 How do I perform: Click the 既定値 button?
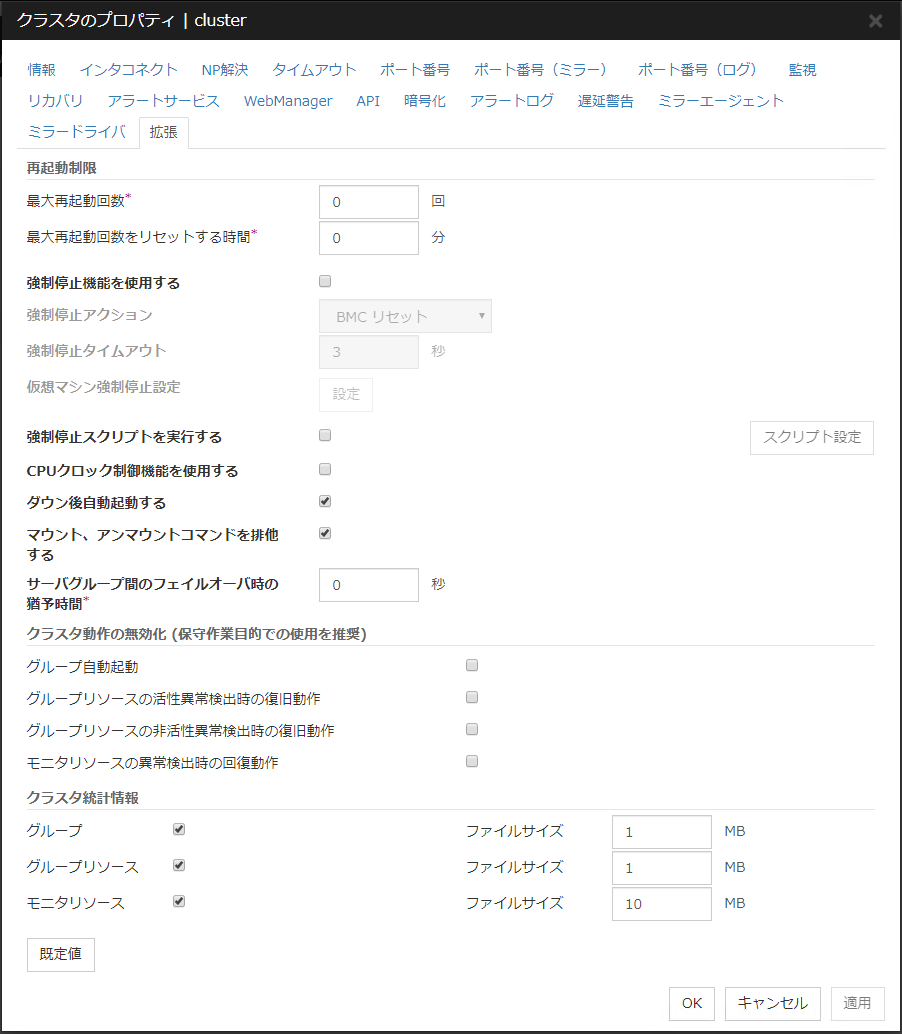click(61, 954)
